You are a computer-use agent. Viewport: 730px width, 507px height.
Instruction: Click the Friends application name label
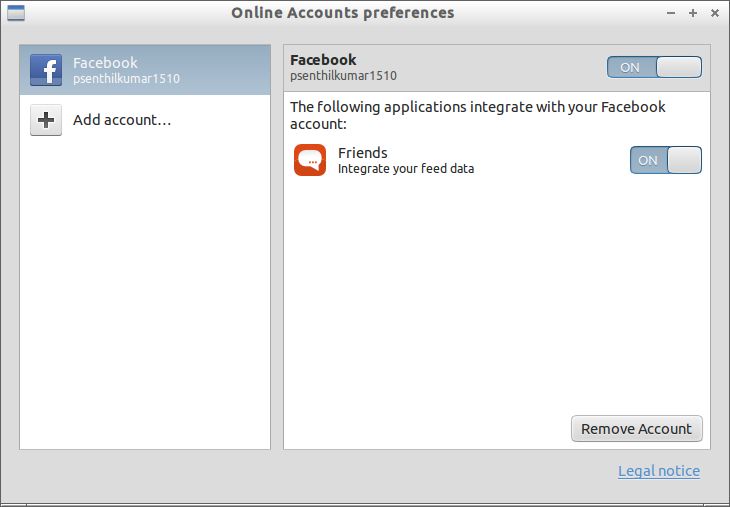[x=363, y=153]
